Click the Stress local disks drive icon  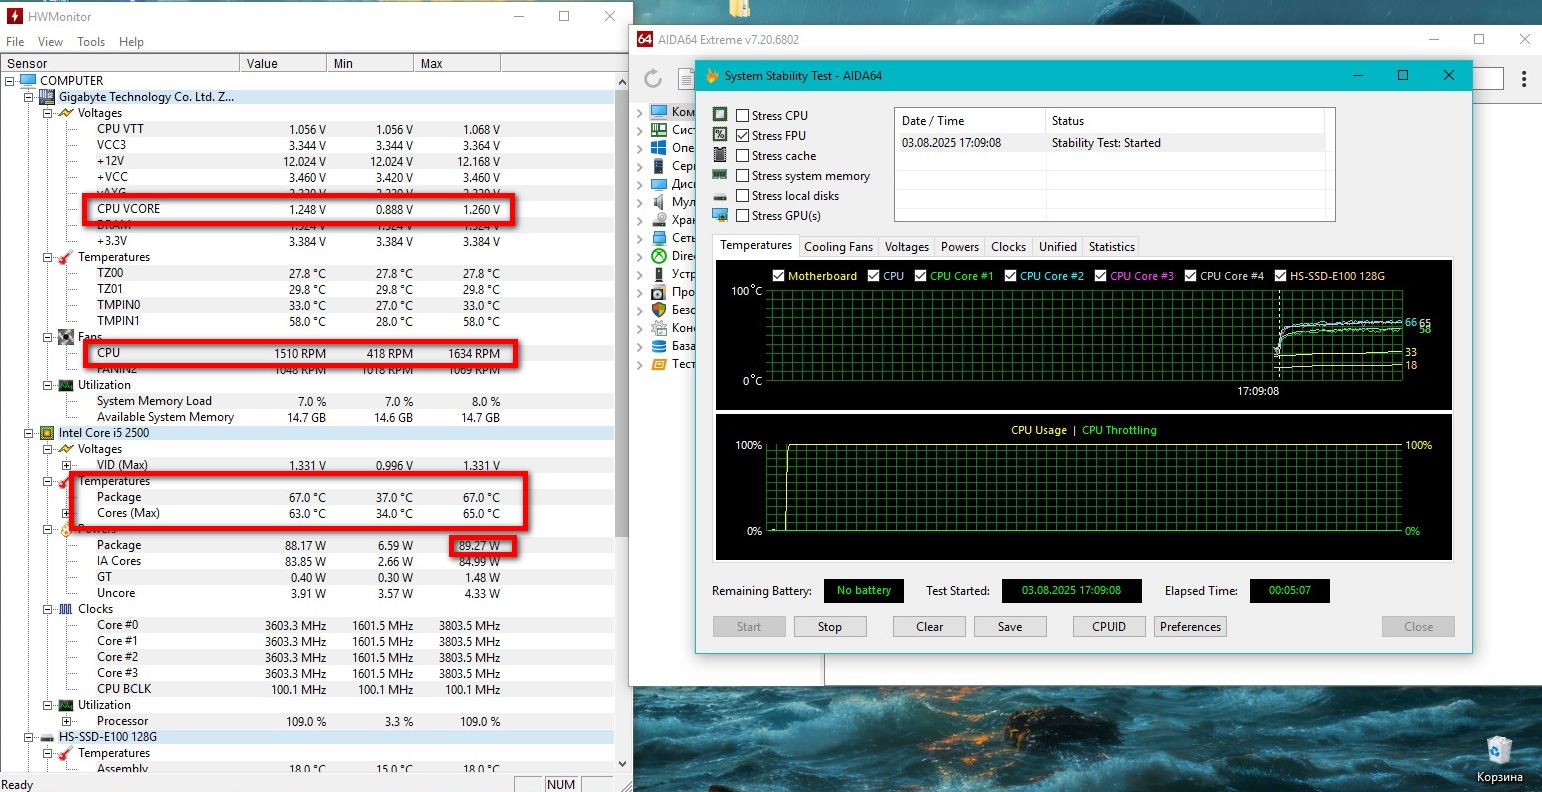[x=720, y=196]
